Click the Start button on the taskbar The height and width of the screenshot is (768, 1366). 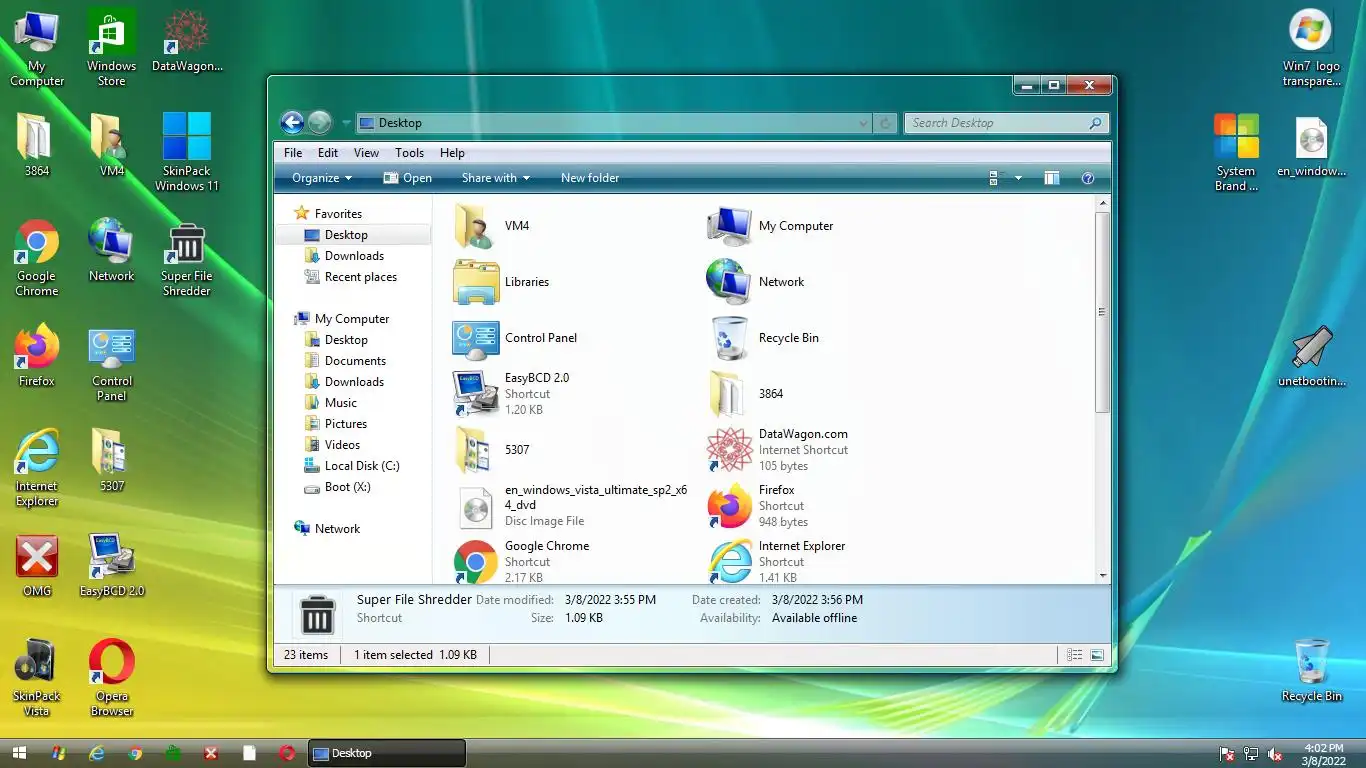19,753
